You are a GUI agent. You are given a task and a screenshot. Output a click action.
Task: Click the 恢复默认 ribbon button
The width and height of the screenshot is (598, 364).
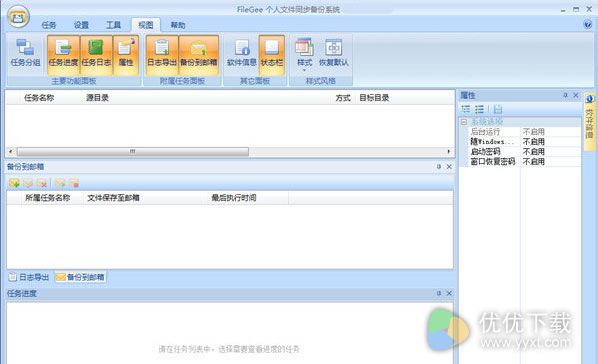(334, 54)
